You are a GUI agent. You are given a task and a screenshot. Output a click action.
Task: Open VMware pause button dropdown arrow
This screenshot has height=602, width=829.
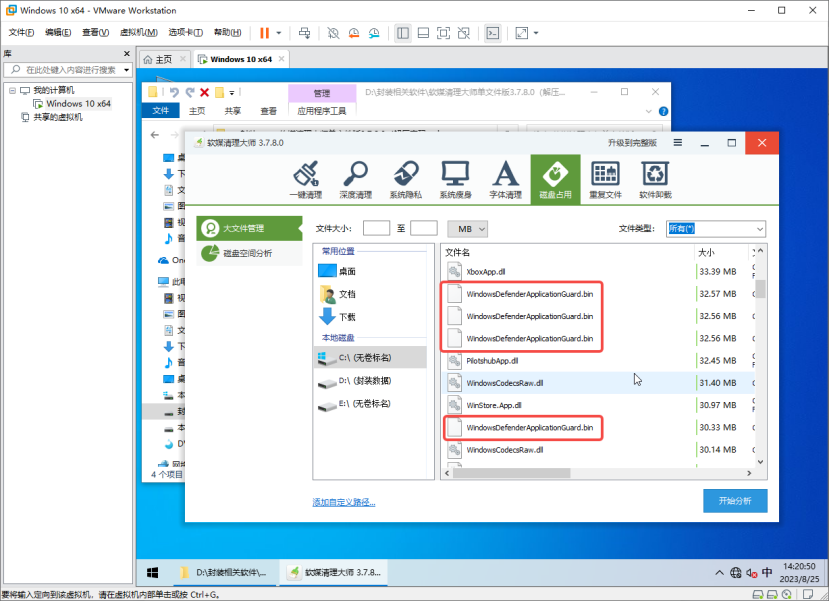280,33
